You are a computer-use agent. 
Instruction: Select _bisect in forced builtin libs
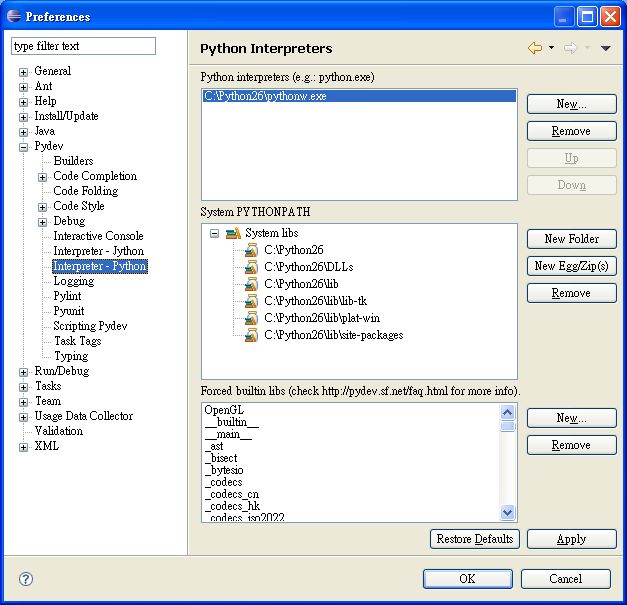[221, 458]
